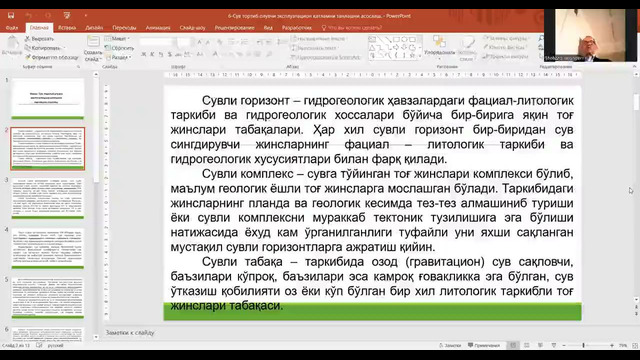The width and height of the screenshot is (640, 360).
Task: Open Выровнять текст align text dropdown
Action: pos(316,48)
